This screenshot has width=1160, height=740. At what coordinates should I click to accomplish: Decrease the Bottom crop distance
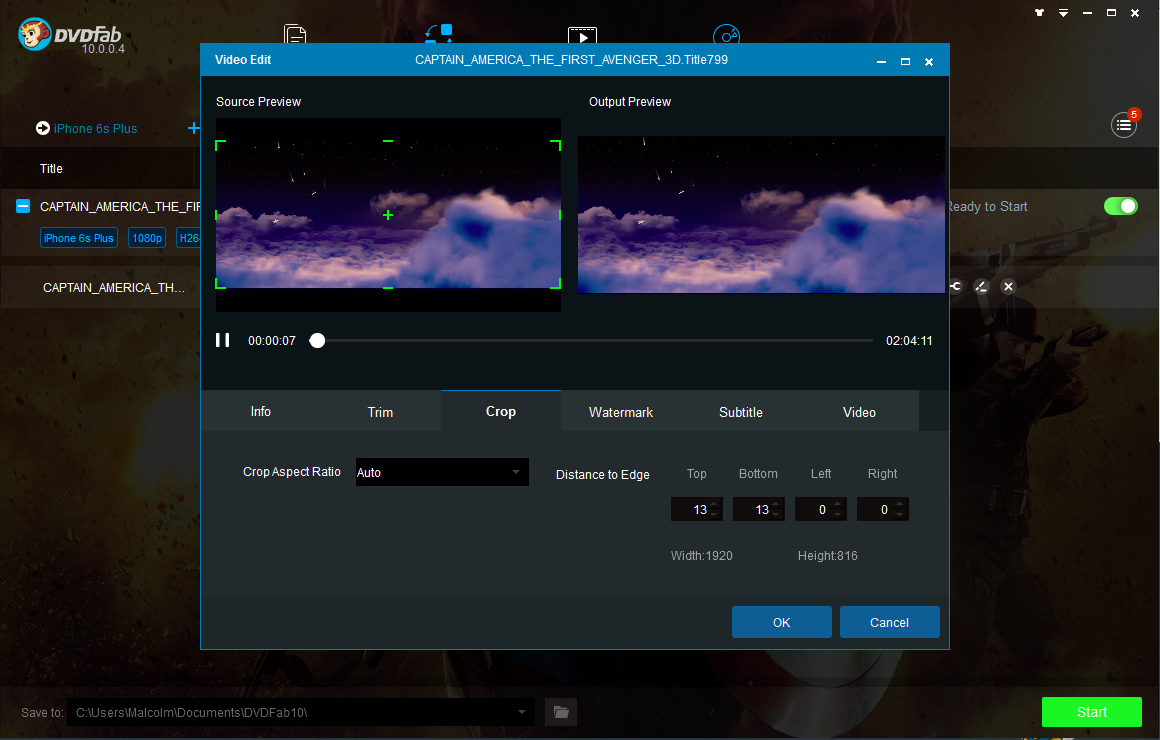(x=776, y=514)
